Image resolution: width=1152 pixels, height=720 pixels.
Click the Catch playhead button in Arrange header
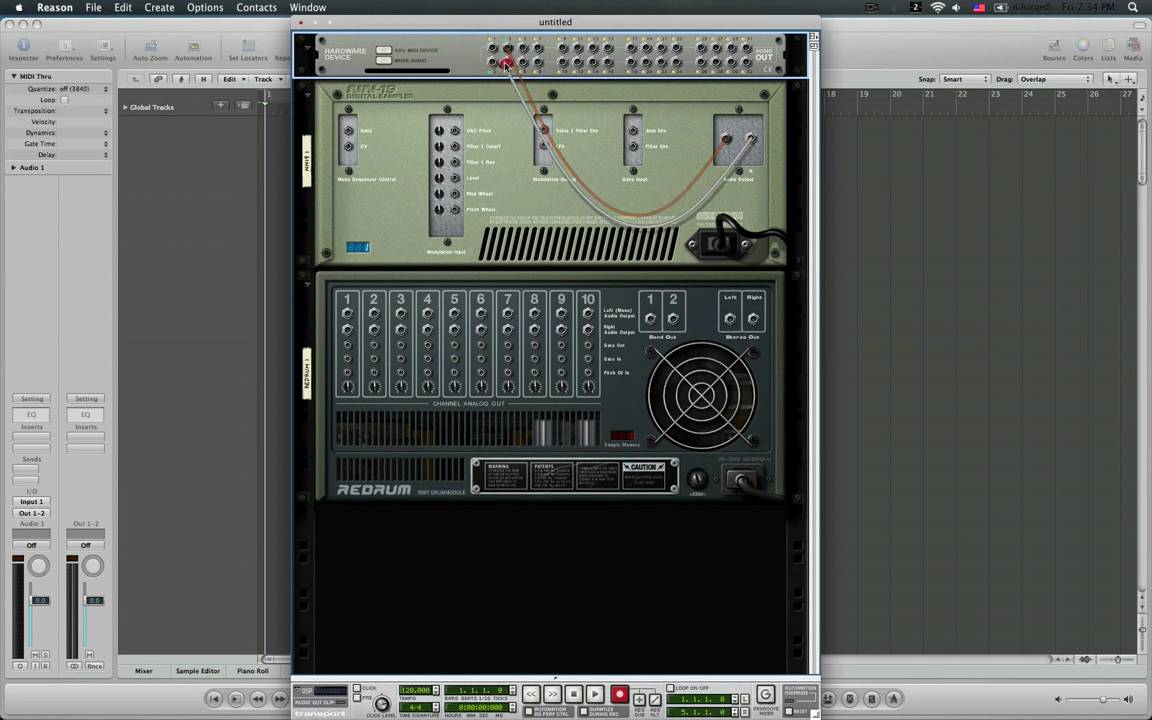click(x=181, y=79)
